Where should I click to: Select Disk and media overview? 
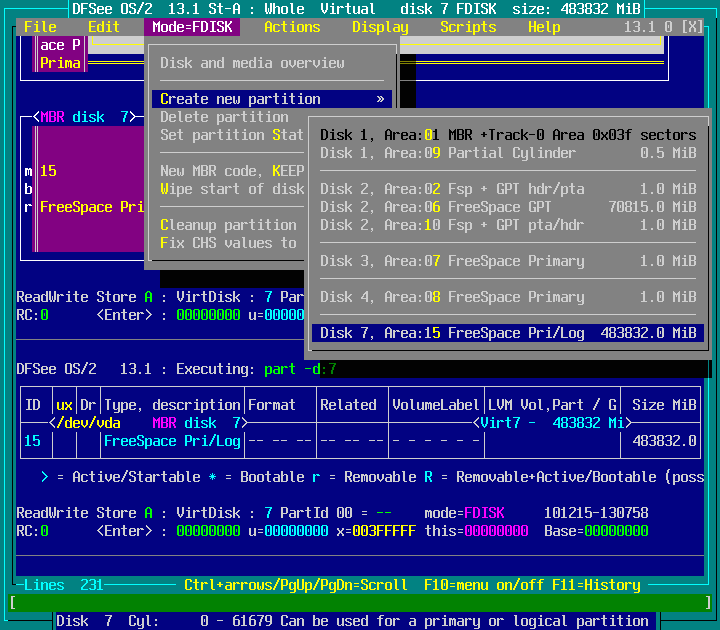pos(252,63)
